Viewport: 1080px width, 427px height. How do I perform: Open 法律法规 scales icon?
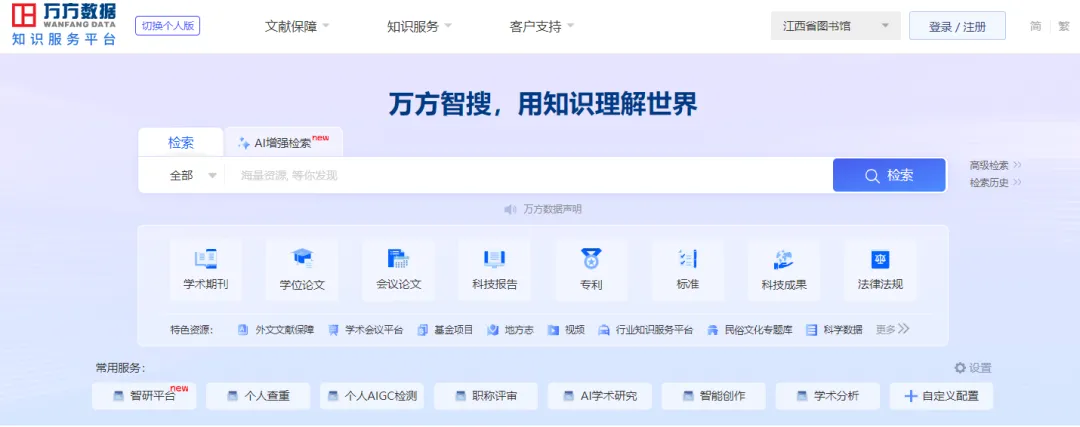[x=880, y=259]
